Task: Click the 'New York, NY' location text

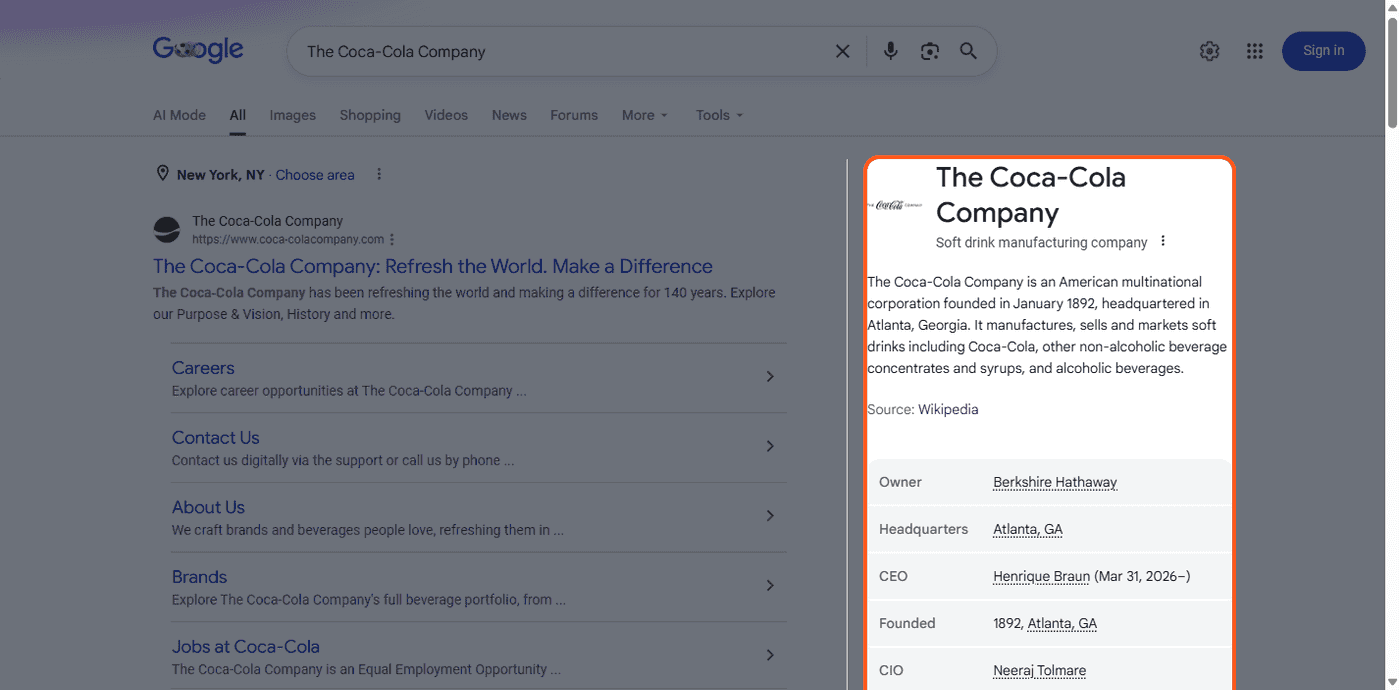Action: click(x=221, y=175)
